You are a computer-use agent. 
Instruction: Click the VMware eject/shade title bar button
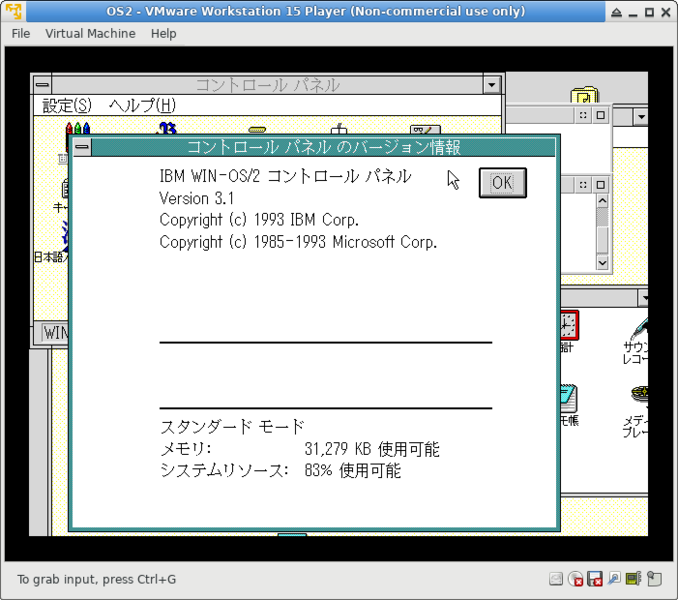[x=617, y=13]
